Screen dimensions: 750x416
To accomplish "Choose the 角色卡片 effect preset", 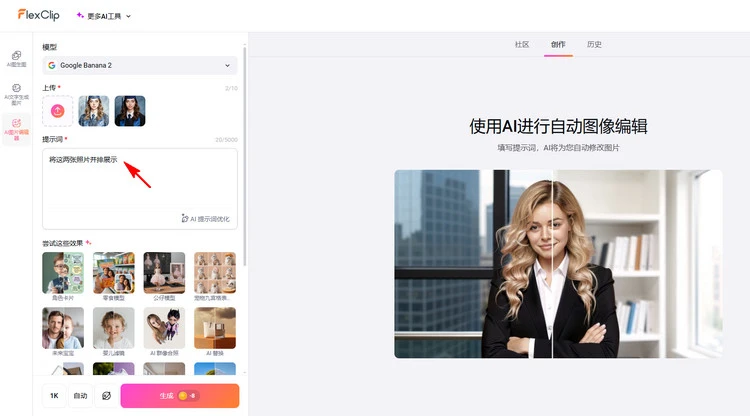I will pos(63,273).
